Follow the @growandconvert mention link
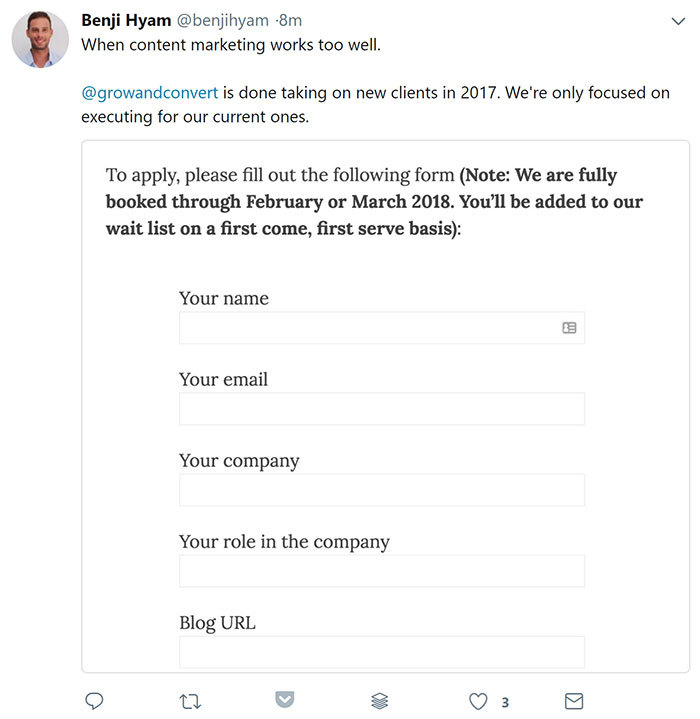Image resolution: width=700 pixels, height=719 pixels. pos(149,94)
